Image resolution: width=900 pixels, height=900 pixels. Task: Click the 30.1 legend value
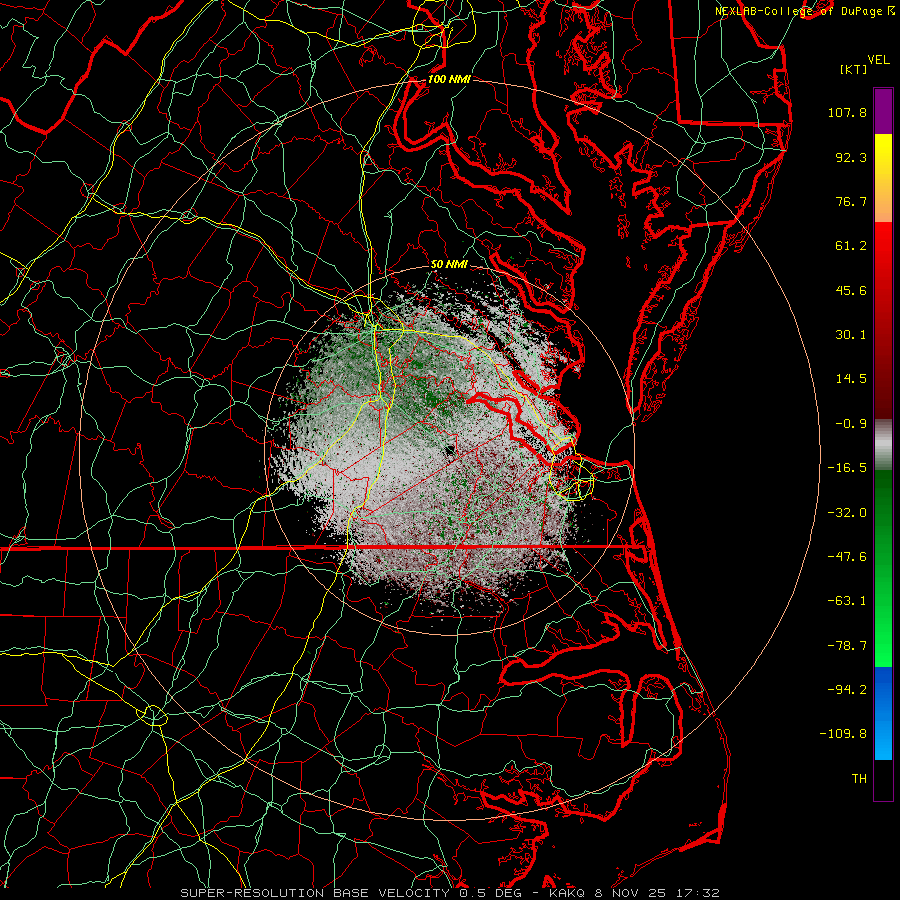tap(851, 335)
